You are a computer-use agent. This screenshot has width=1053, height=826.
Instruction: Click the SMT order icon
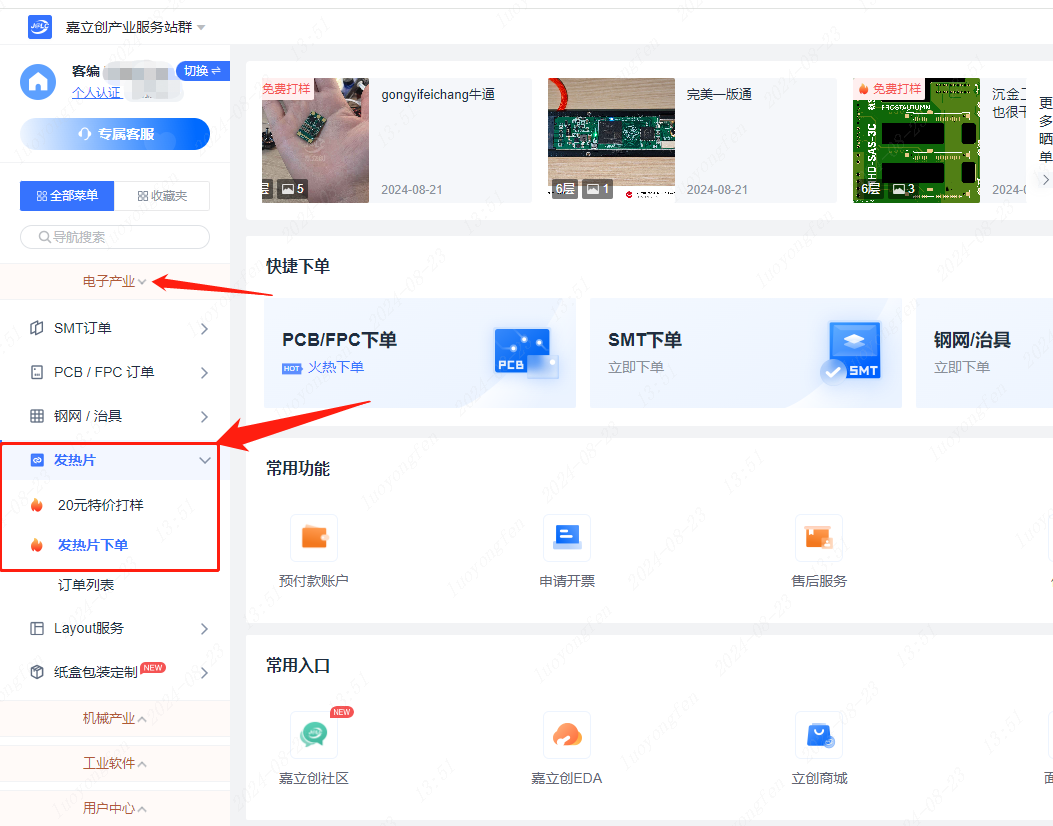pyautogui.click(x=851, y=352)
